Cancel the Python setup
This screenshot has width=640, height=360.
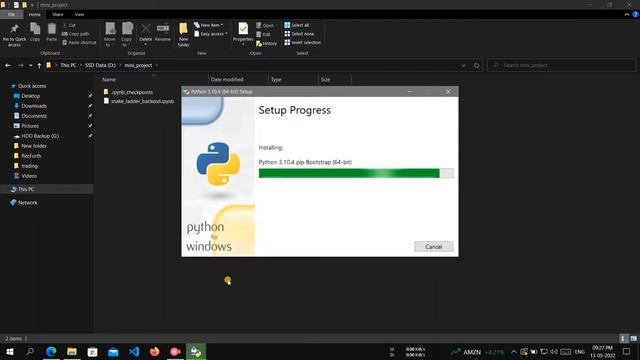[x=433, y=247]
